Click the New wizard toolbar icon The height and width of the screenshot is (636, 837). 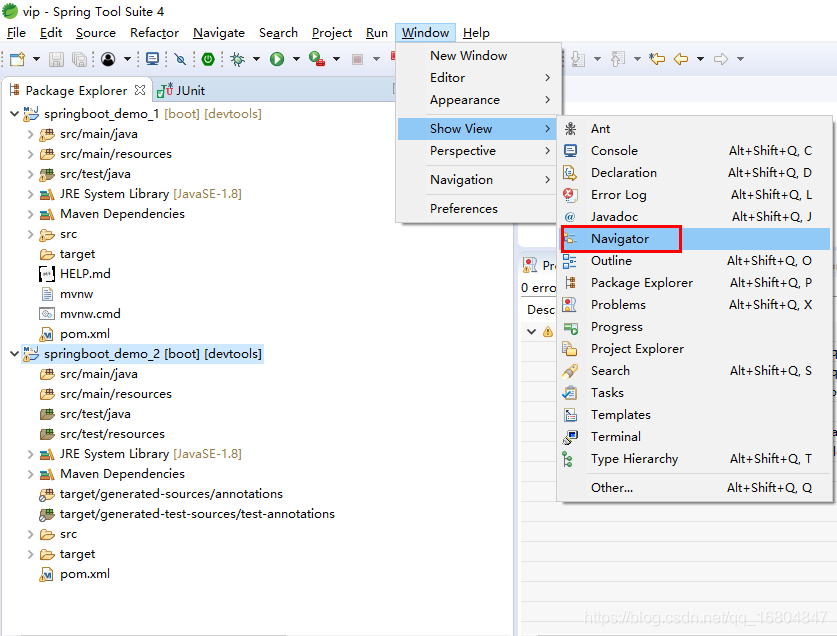point(17,59)
